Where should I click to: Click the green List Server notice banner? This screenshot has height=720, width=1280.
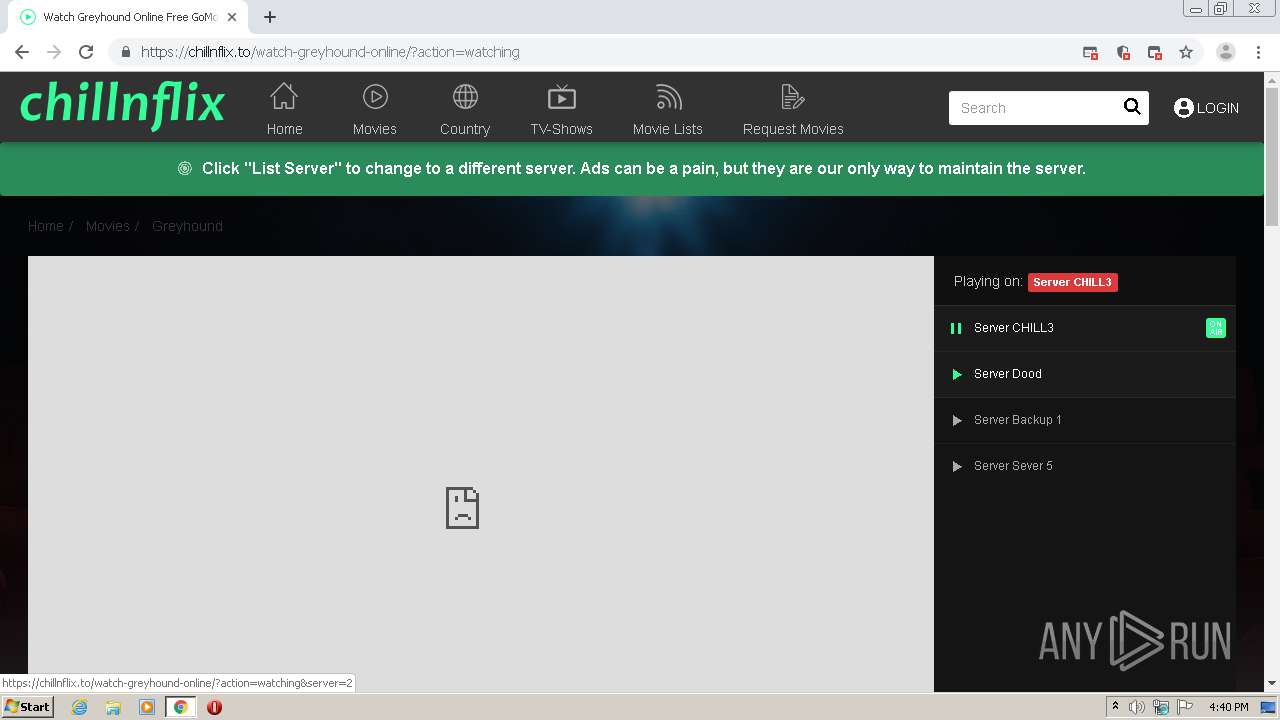tap(632, 169)
